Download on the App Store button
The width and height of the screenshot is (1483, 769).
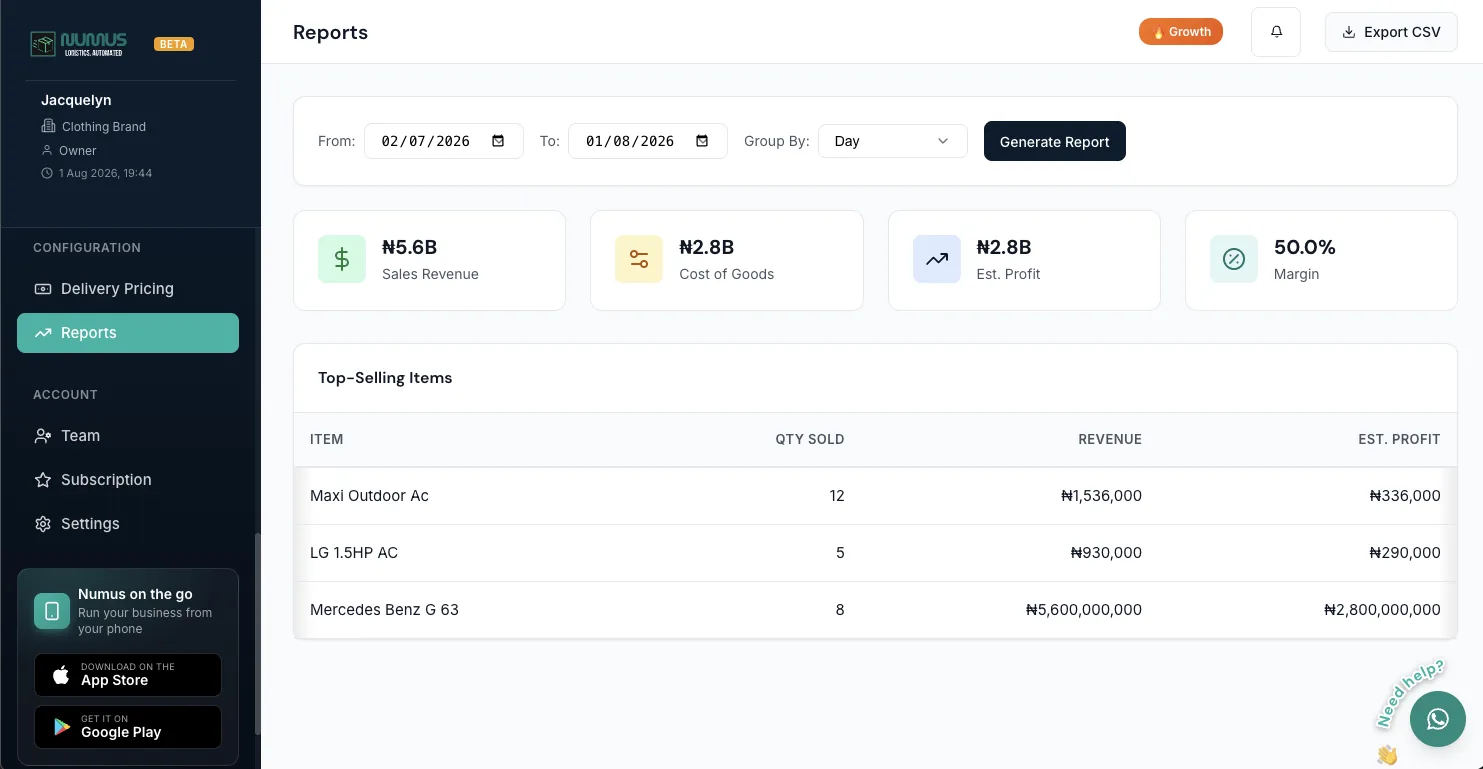click(x=128, y=675)
